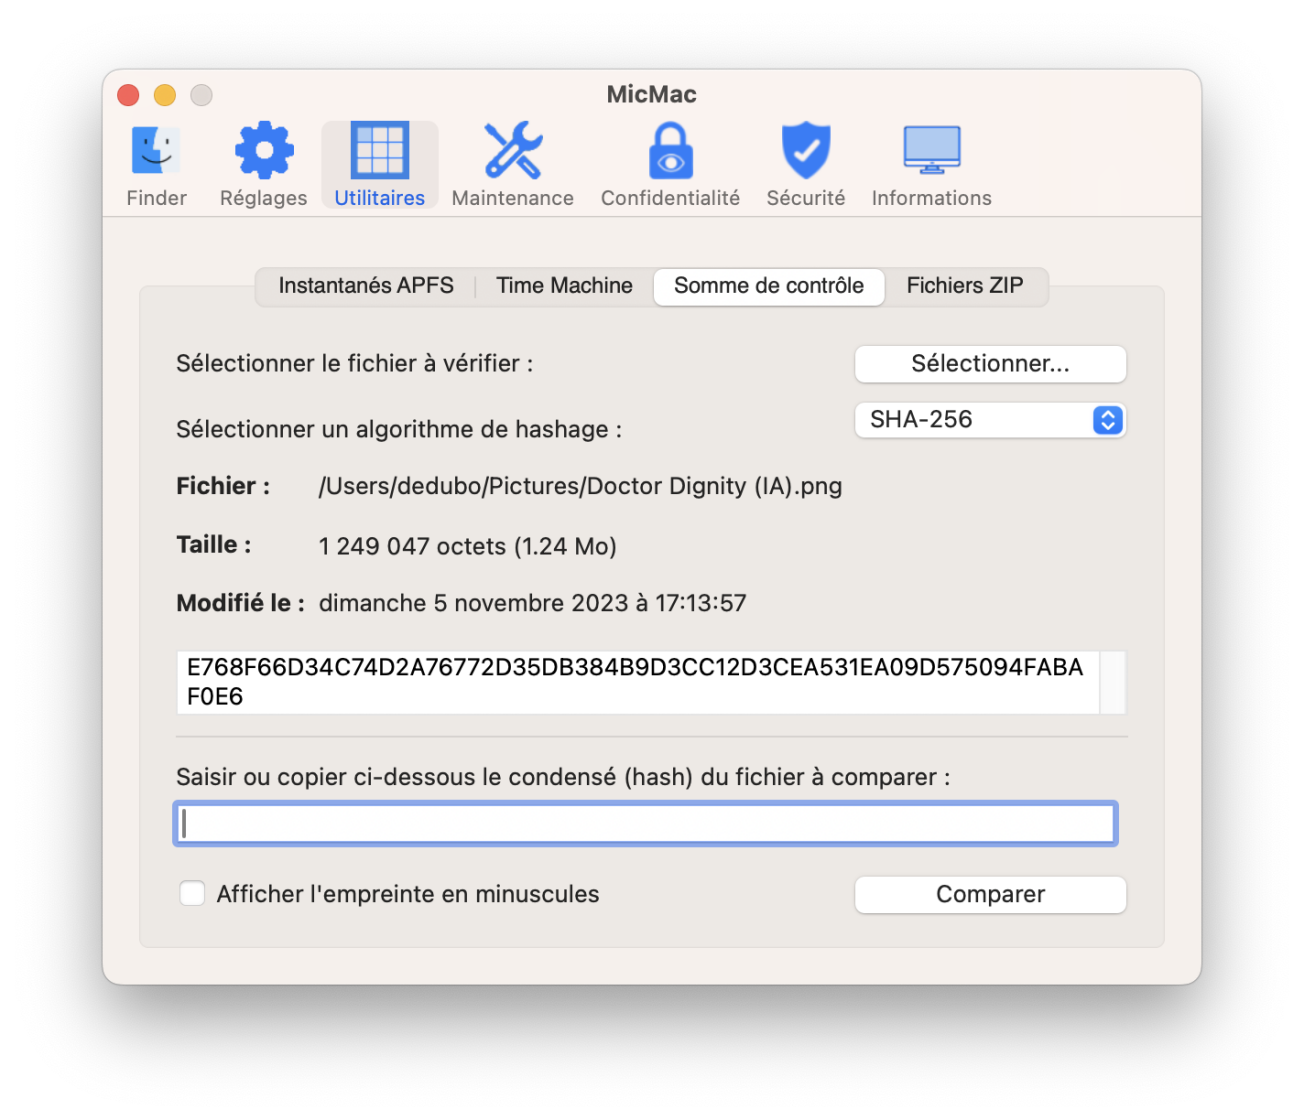Open the Finder section icon
Screen dimensions: 1304x1120
(x=156, y=151)
